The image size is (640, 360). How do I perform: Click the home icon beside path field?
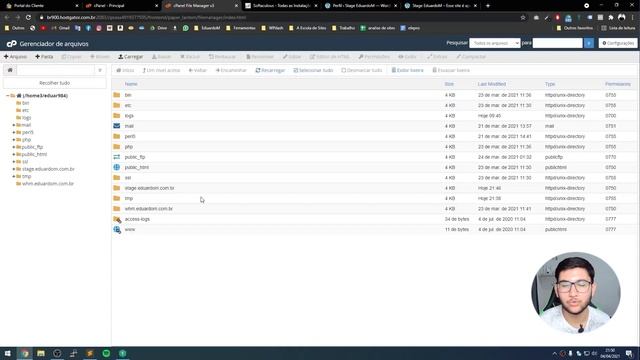pos(10,70)
